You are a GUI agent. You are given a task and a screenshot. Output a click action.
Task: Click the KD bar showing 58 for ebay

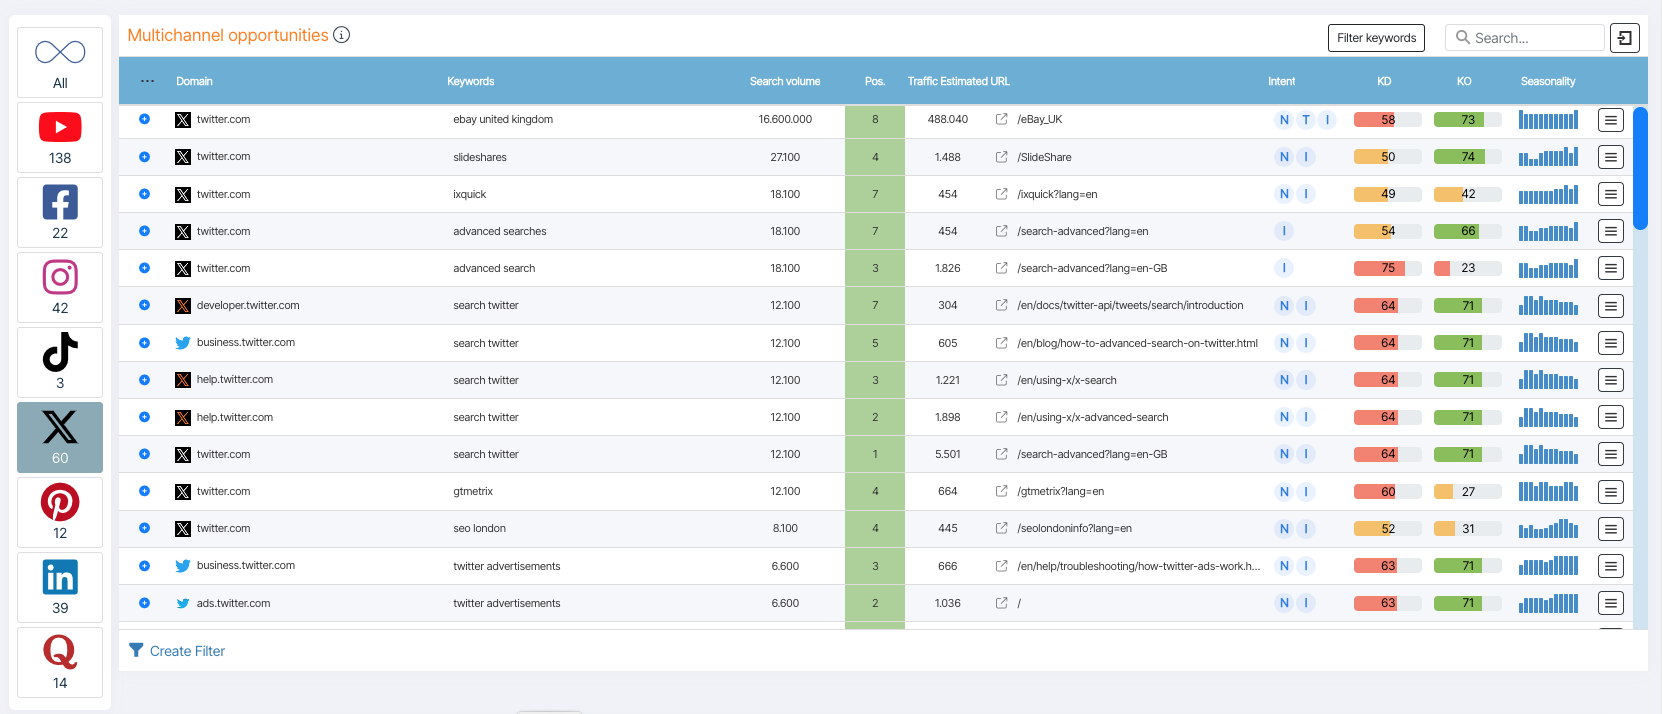(x=1388, y=120)
